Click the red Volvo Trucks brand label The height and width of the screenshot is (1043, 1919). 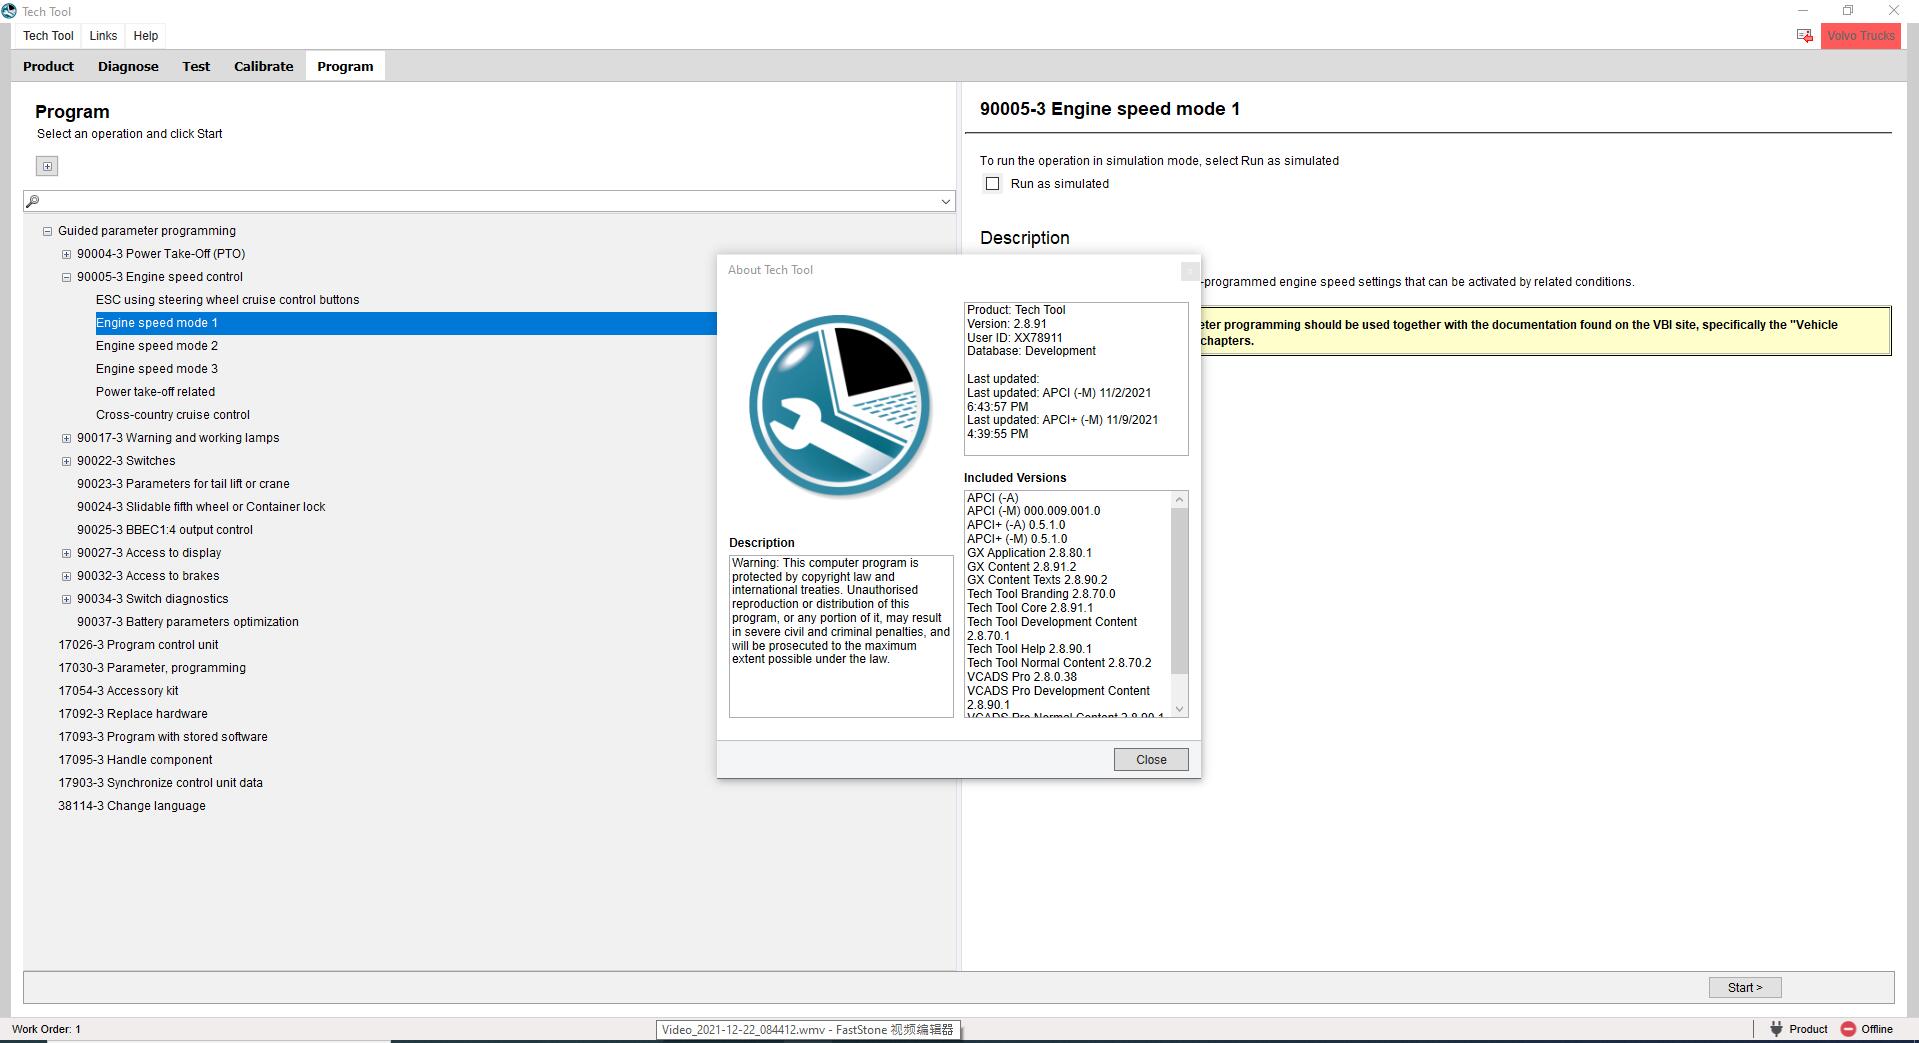coord(1860,36)
